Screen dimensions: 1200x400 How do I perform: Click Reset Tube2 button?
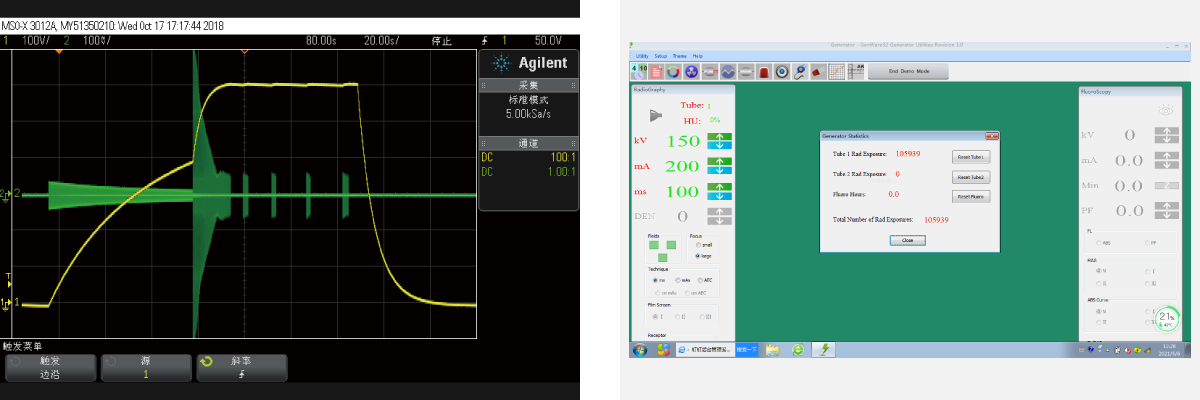971,176
